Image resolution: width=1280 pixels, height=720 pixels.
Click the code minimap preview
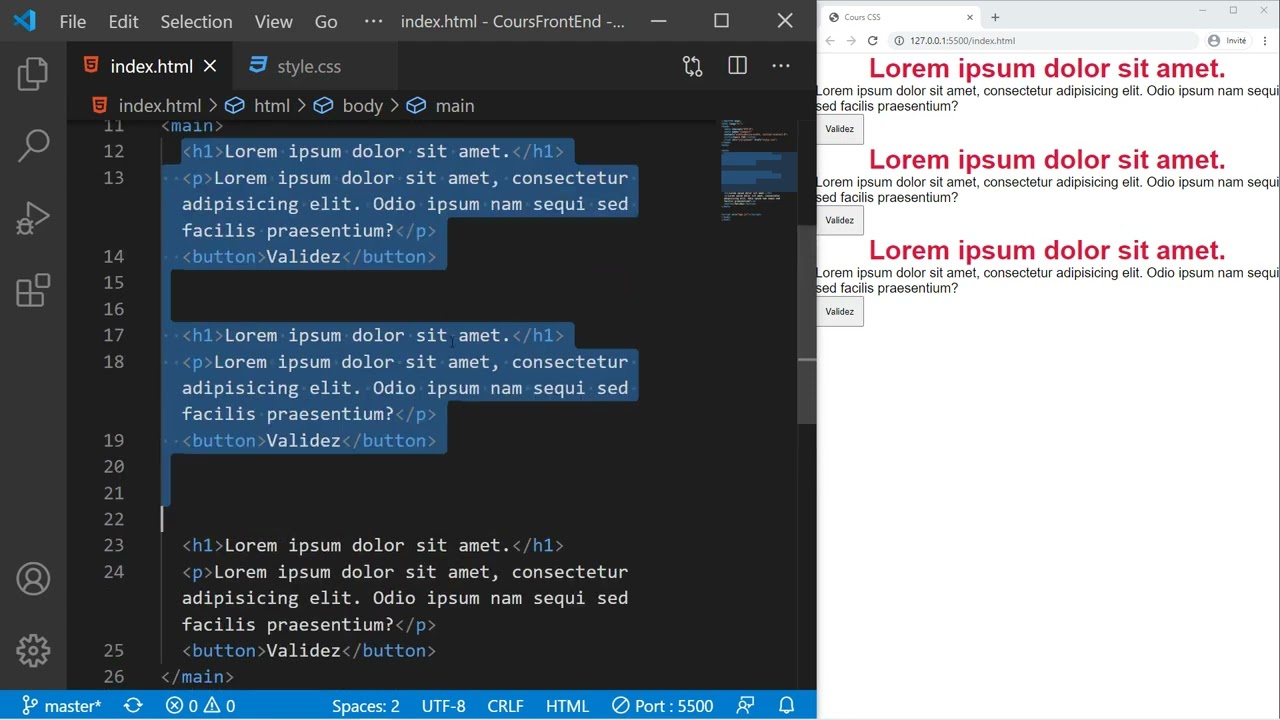[x=758, y=170]
